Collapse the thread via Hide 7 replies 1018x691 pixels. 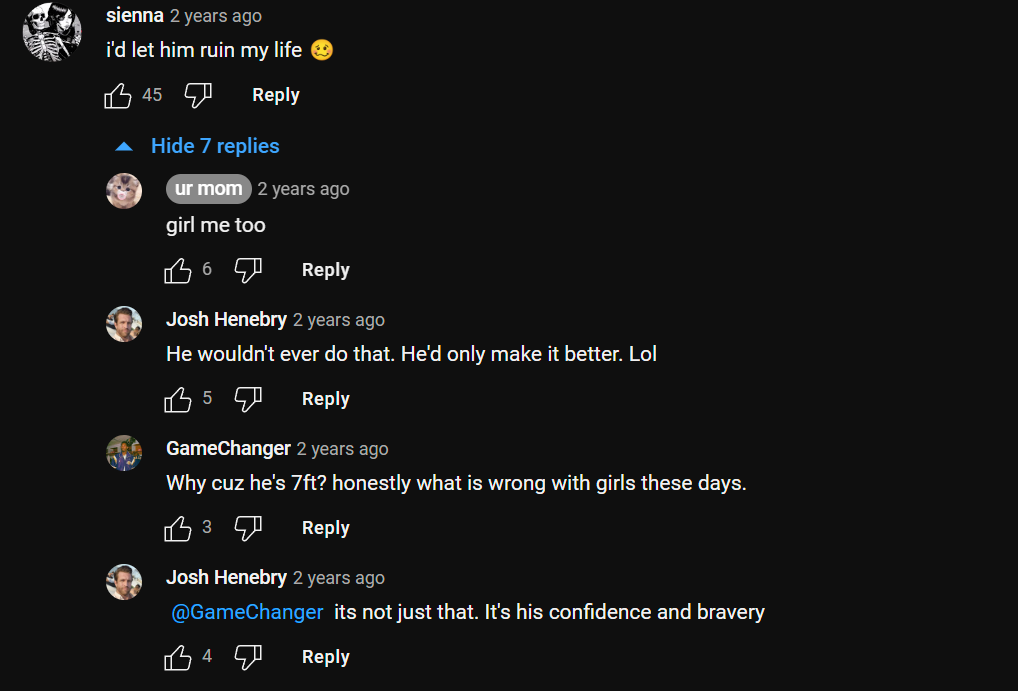point(197,146)
